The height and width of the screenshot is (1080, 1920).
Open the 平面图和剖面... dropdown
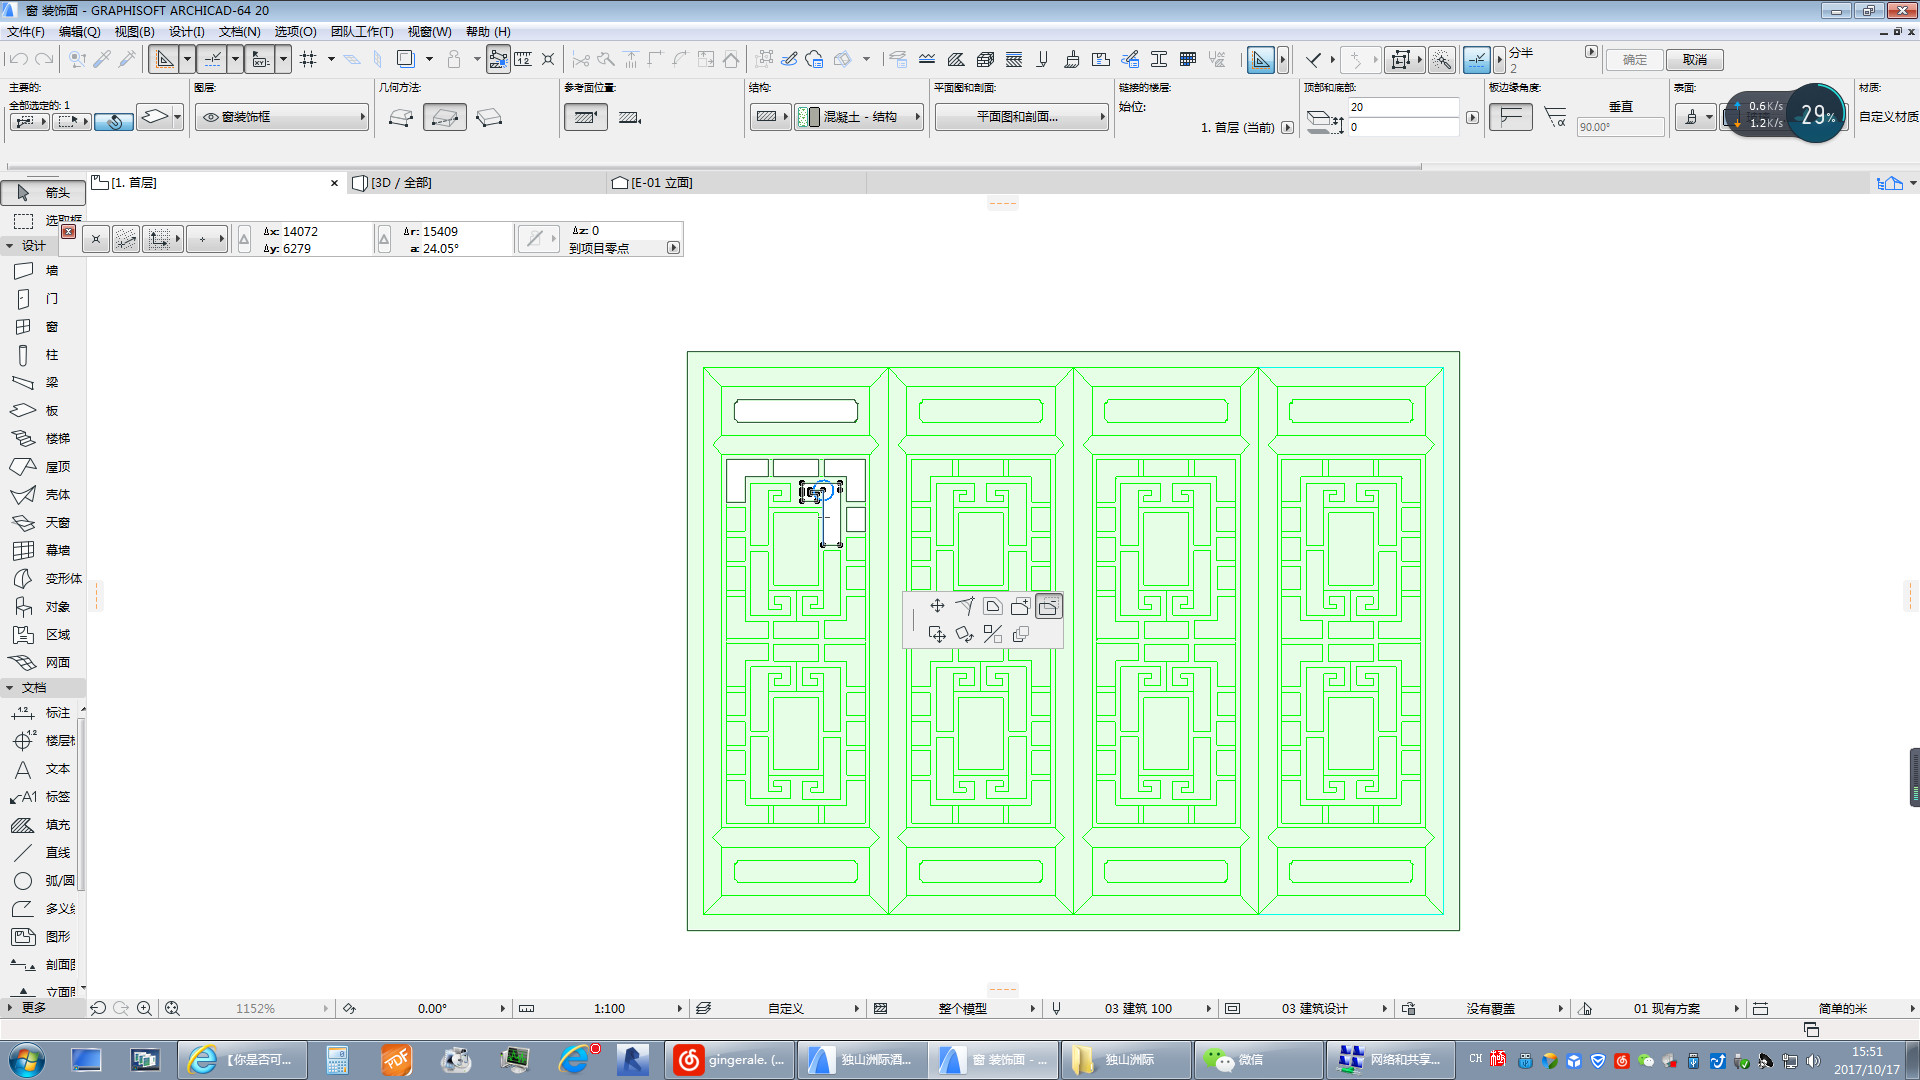pyautogui.click(x=1022, y=117)
